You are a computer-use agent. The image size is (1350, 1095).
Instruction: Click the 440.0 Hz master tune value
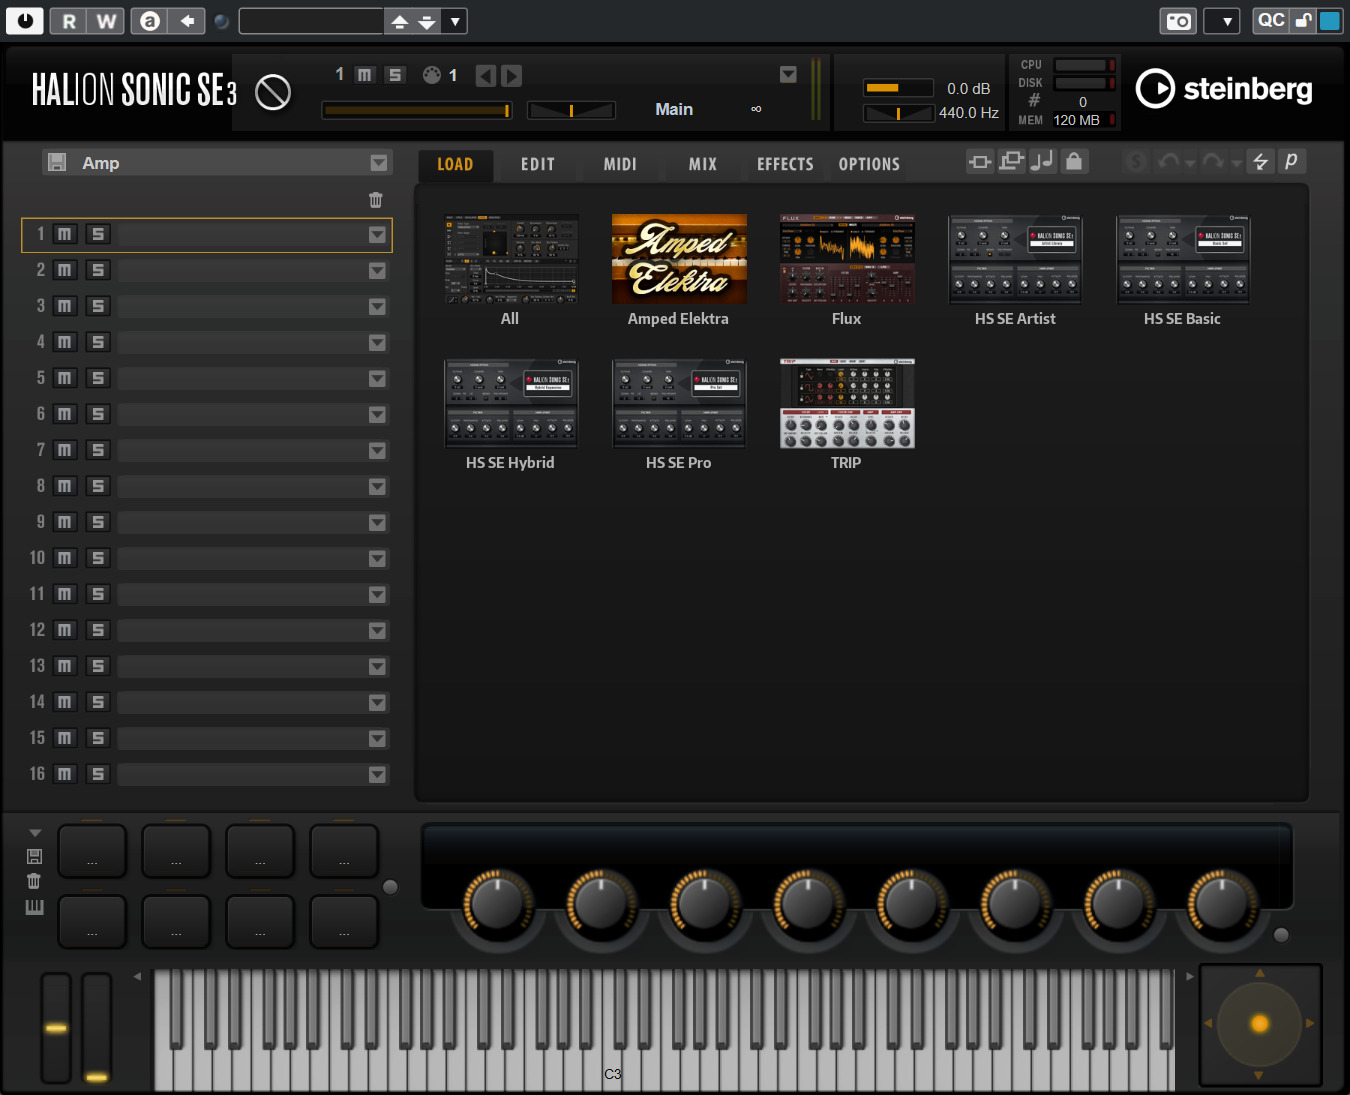pos(968,113)
